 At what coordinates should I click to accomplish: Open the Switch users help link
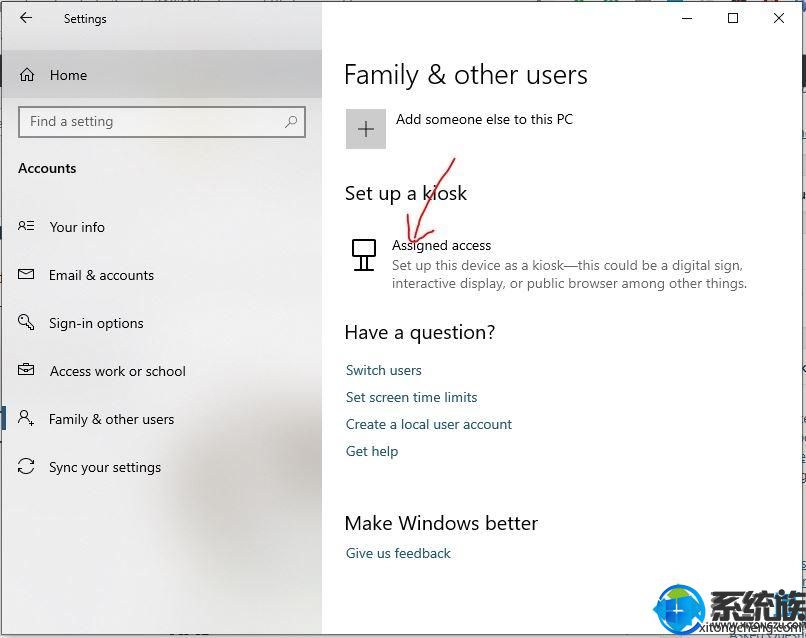coord(383,370)
